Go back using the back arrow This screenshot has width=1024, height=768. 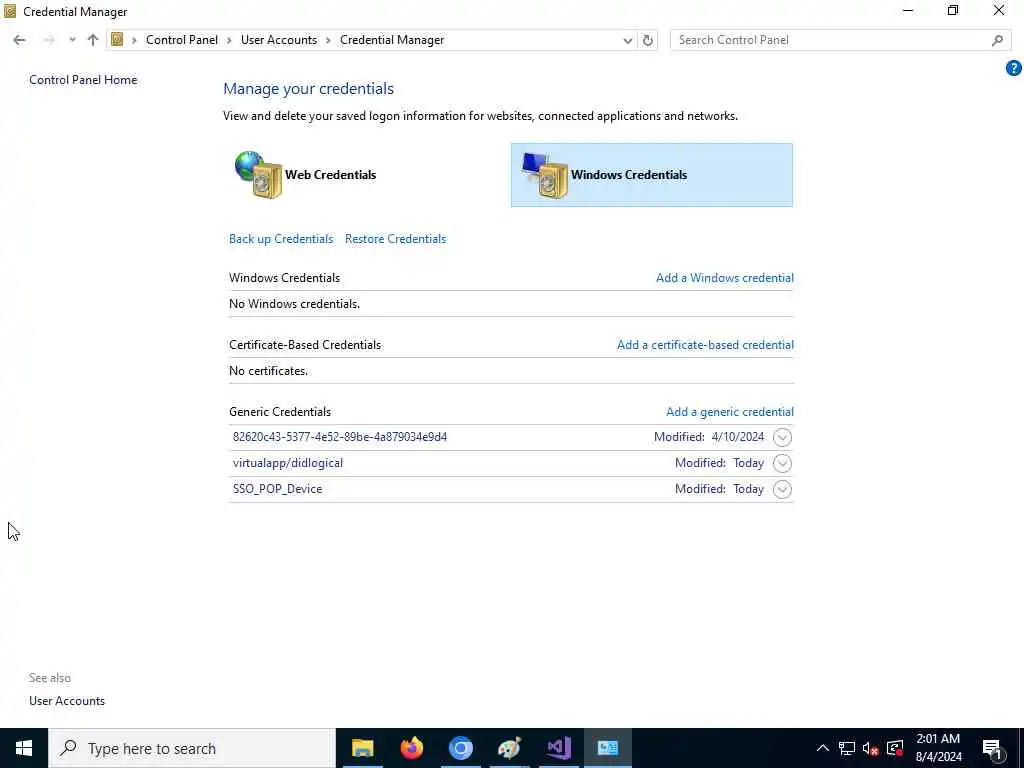(x=19, y=40)
